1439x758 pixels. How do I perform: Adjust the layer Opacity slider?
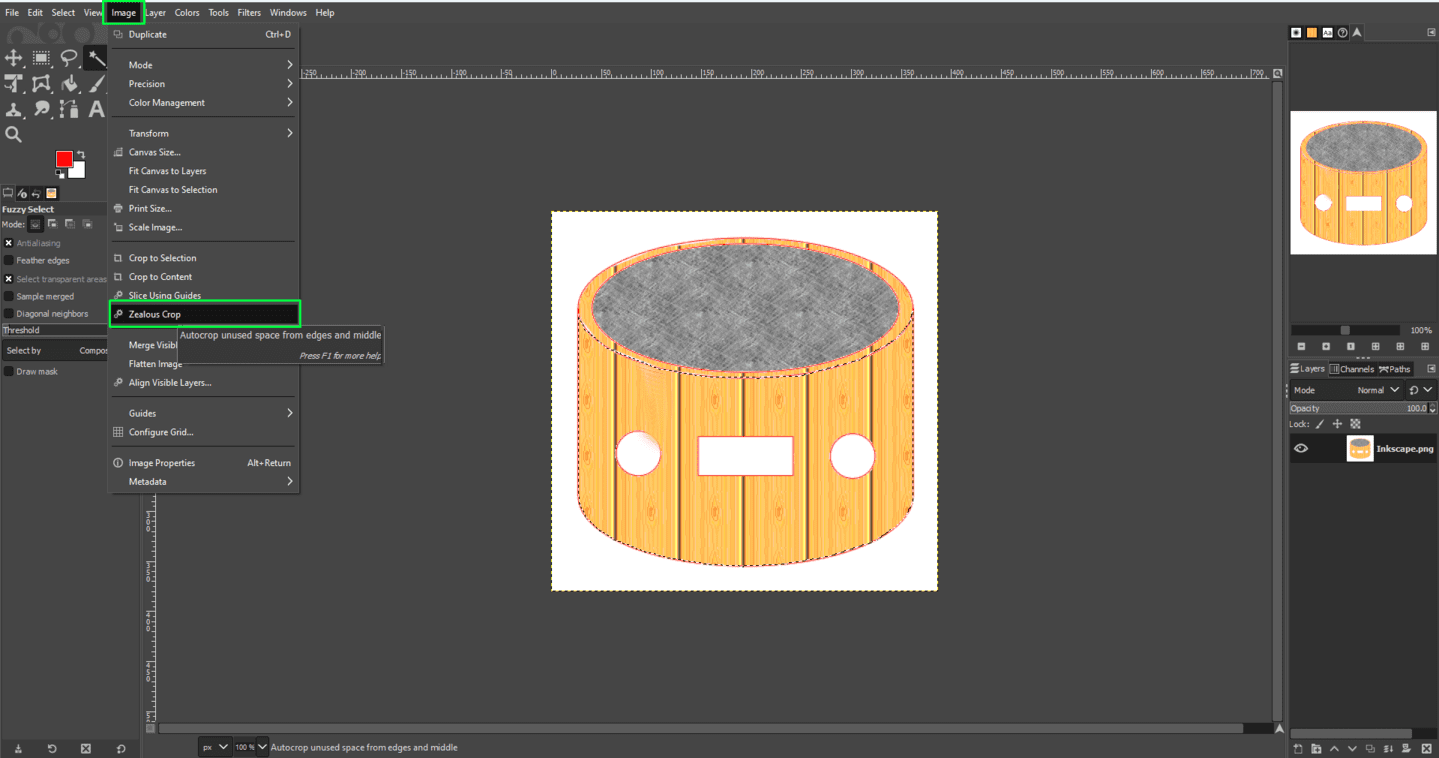pos(1363,408)
